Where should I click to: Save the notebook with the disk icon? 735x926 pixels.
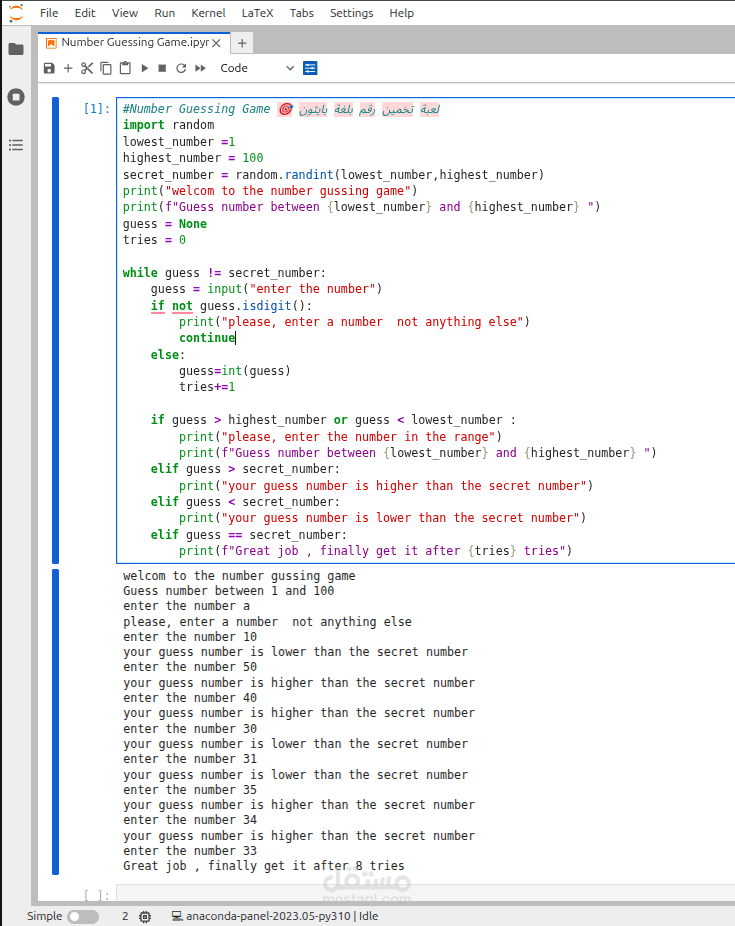[x=49, y=69]
